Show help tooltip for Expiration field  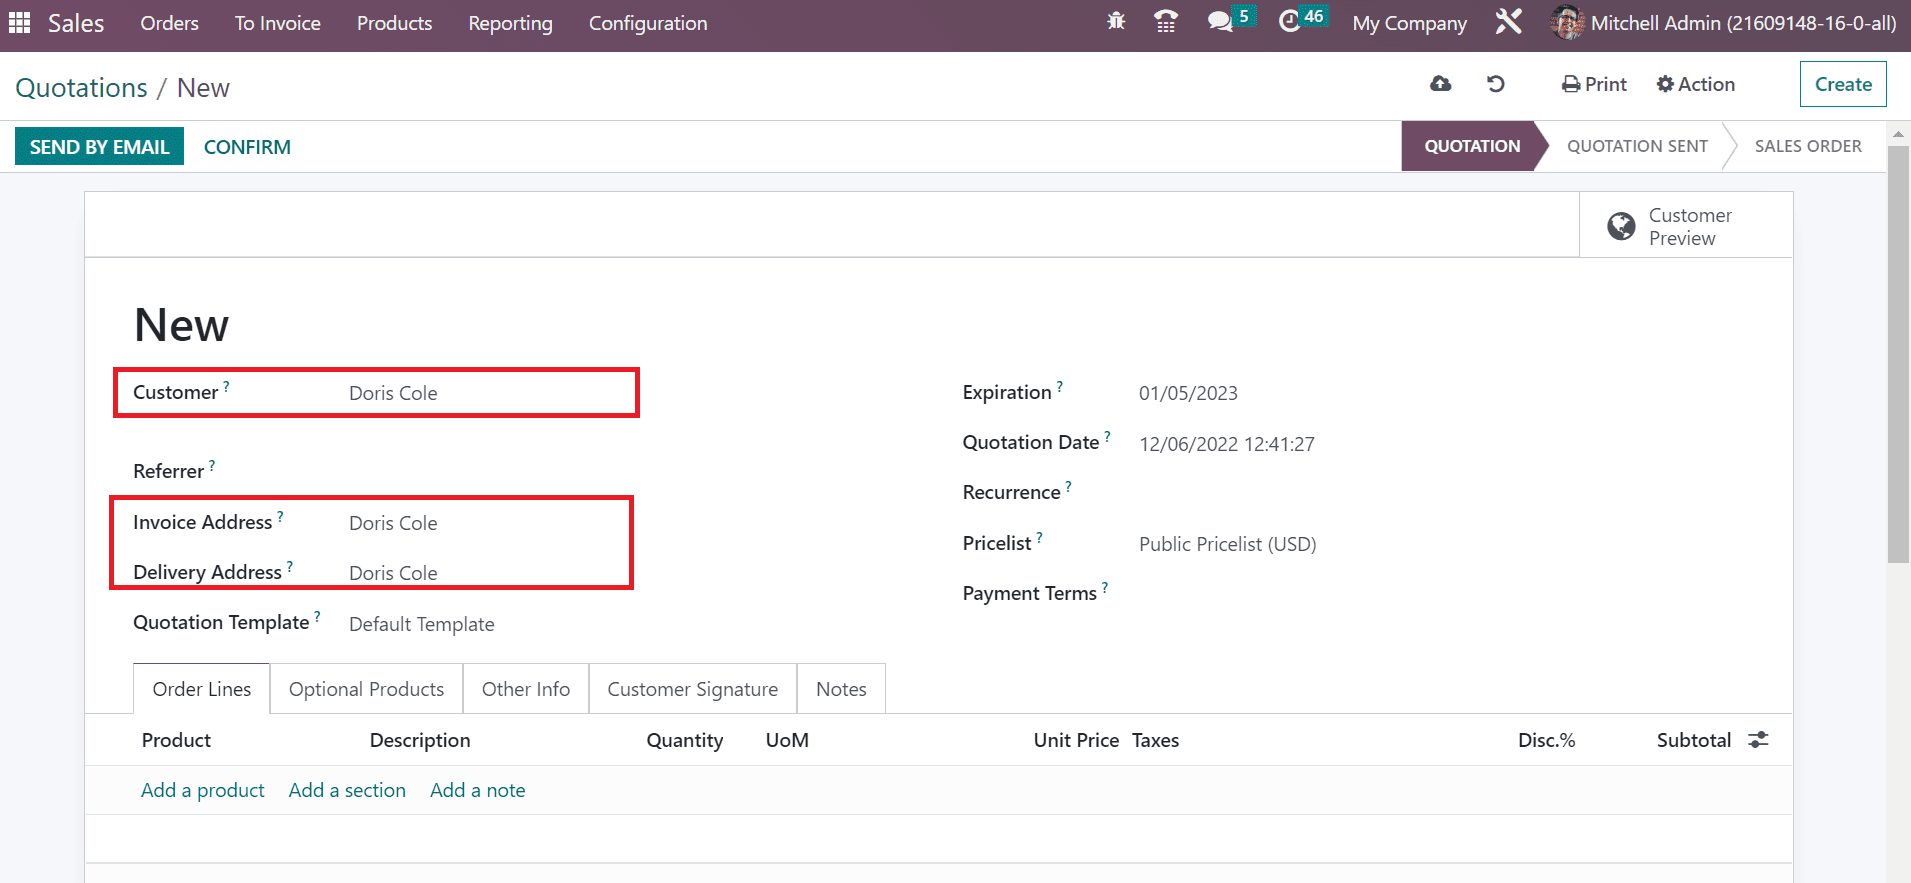(x=1060, y=386)
